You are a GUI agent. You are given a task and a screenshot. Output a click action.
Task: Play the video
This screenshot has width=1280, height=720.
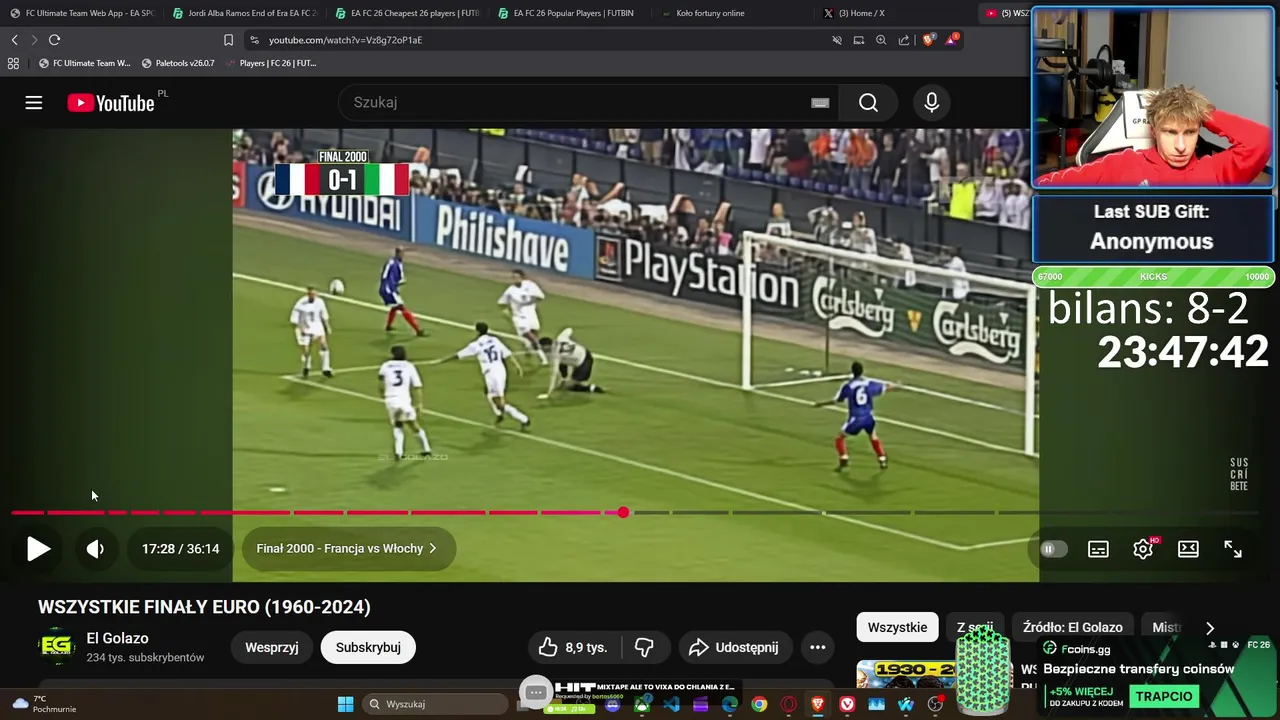click(38, 549)
